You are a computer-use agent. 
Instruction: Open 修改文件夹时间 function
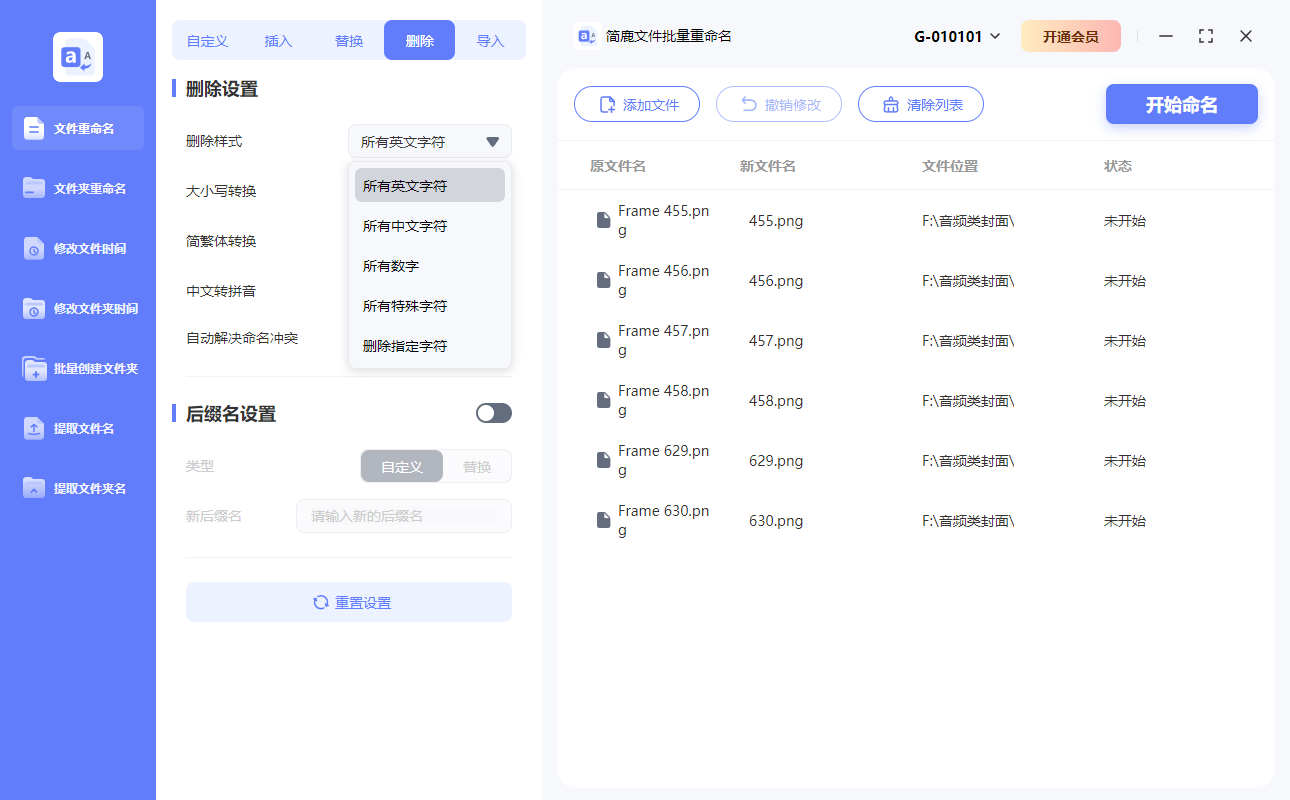pos(77,308)
